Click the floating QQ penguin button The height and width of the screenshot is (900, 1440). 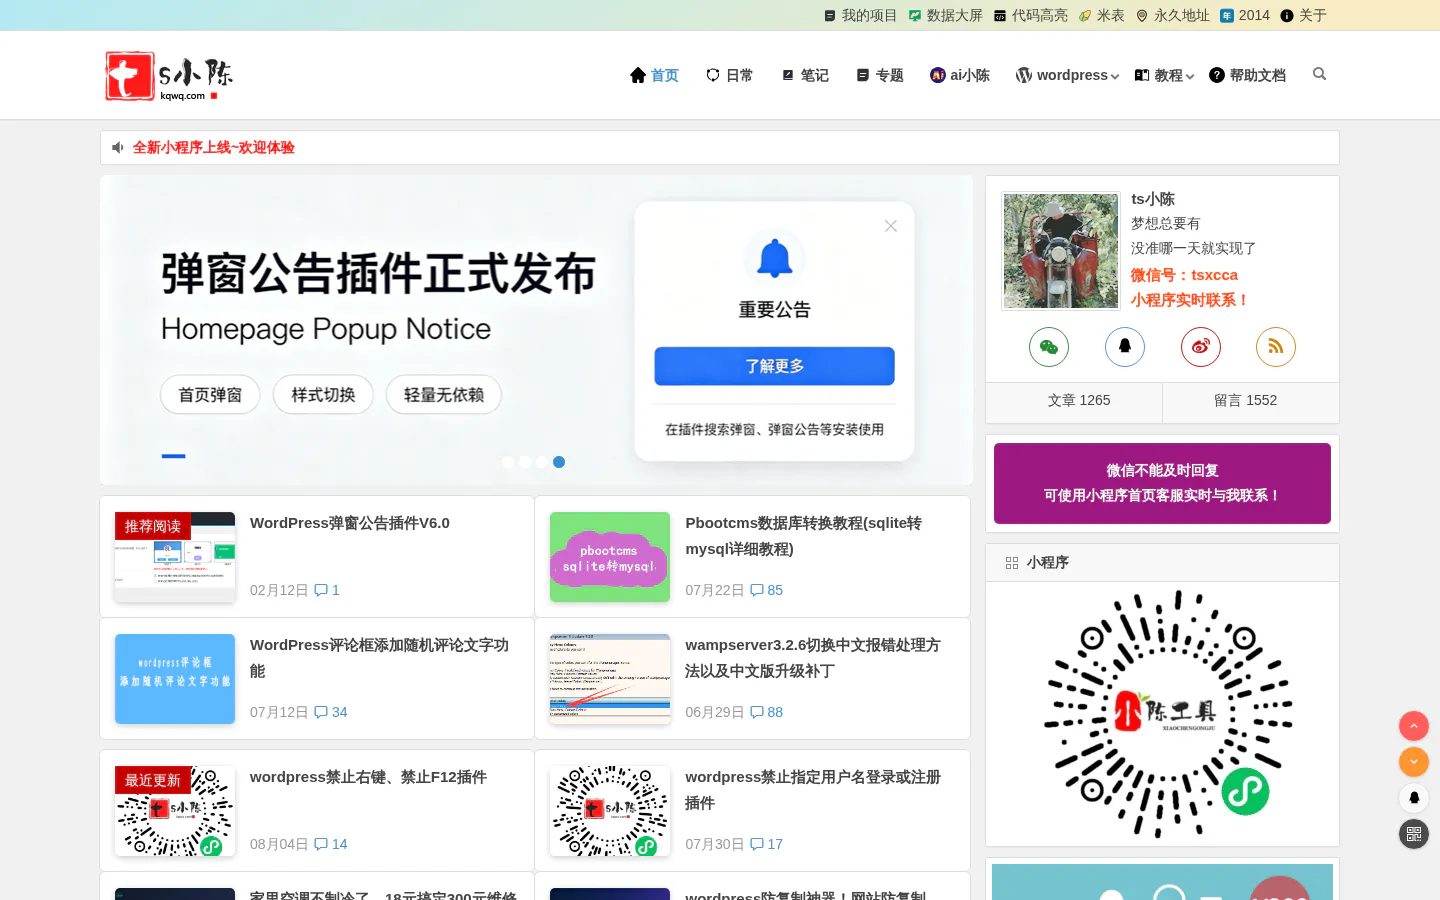1414,798
